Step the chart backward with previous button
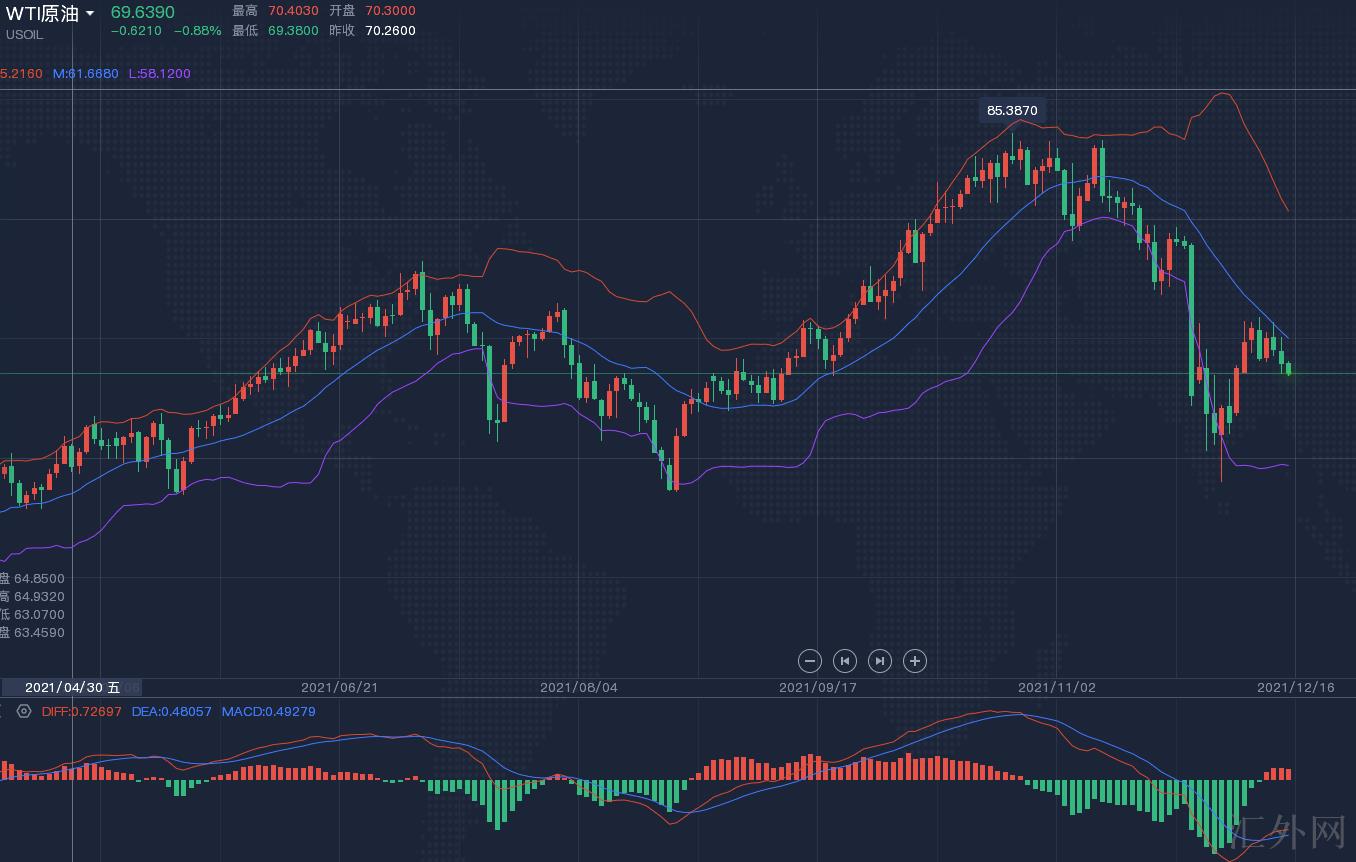 [x=845, y=661]
